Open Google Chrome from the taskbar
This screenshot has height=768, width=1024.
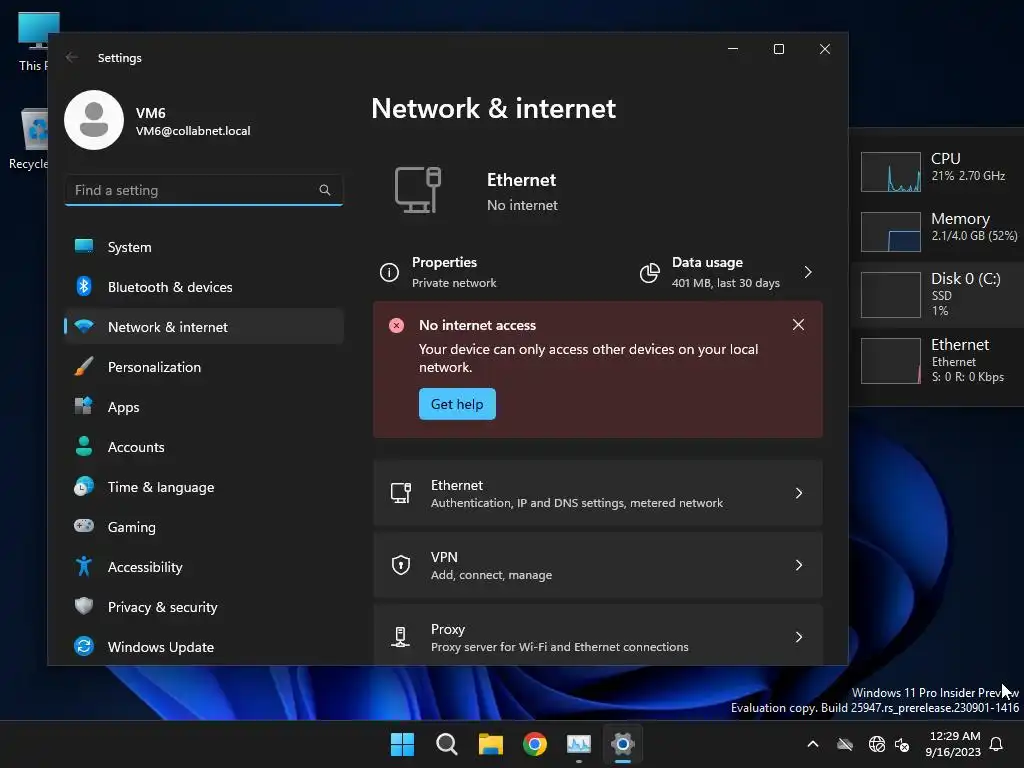tap(535, 744)
